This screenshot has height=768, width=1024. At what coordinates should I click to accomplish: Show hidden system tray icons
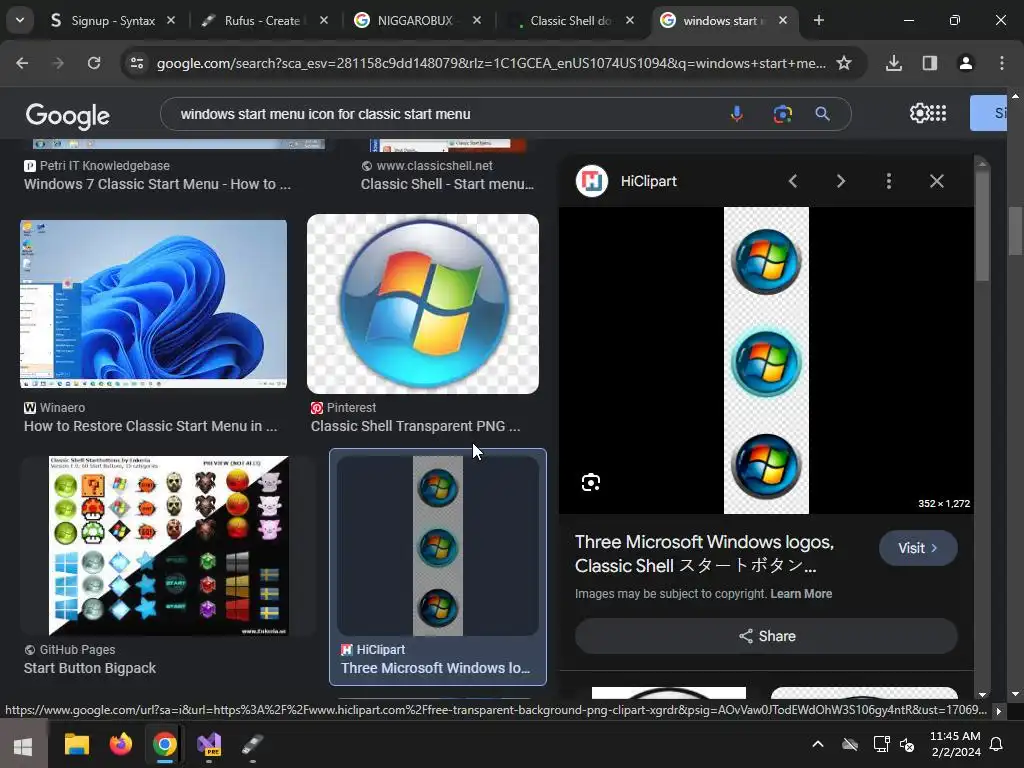pos(818,744)
